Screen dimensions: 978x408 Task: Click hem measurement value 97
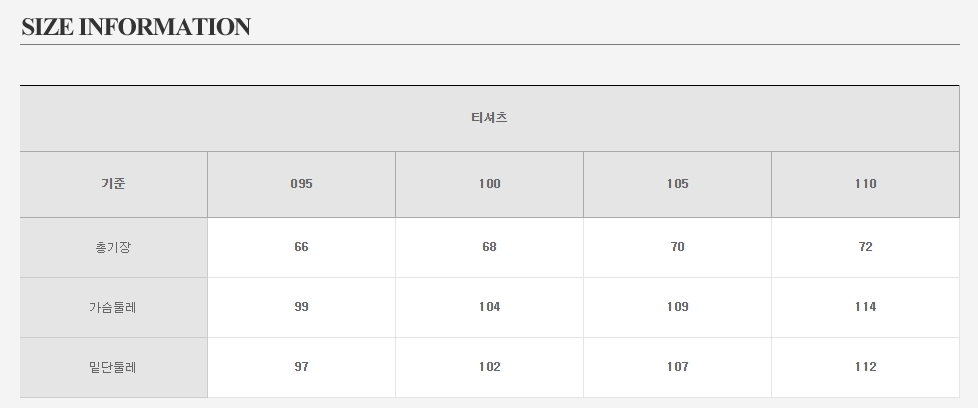tap(301, 367)
